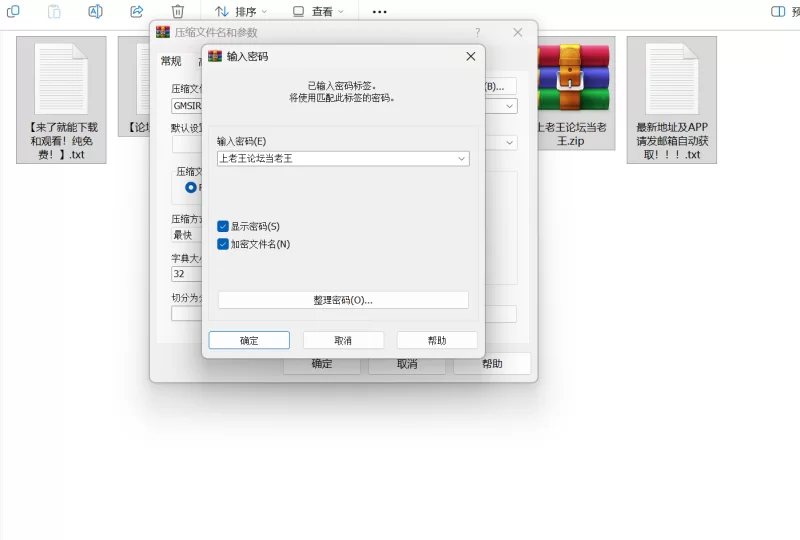
Task: Switch to the 常规 tab
Action: coord(171,61)
